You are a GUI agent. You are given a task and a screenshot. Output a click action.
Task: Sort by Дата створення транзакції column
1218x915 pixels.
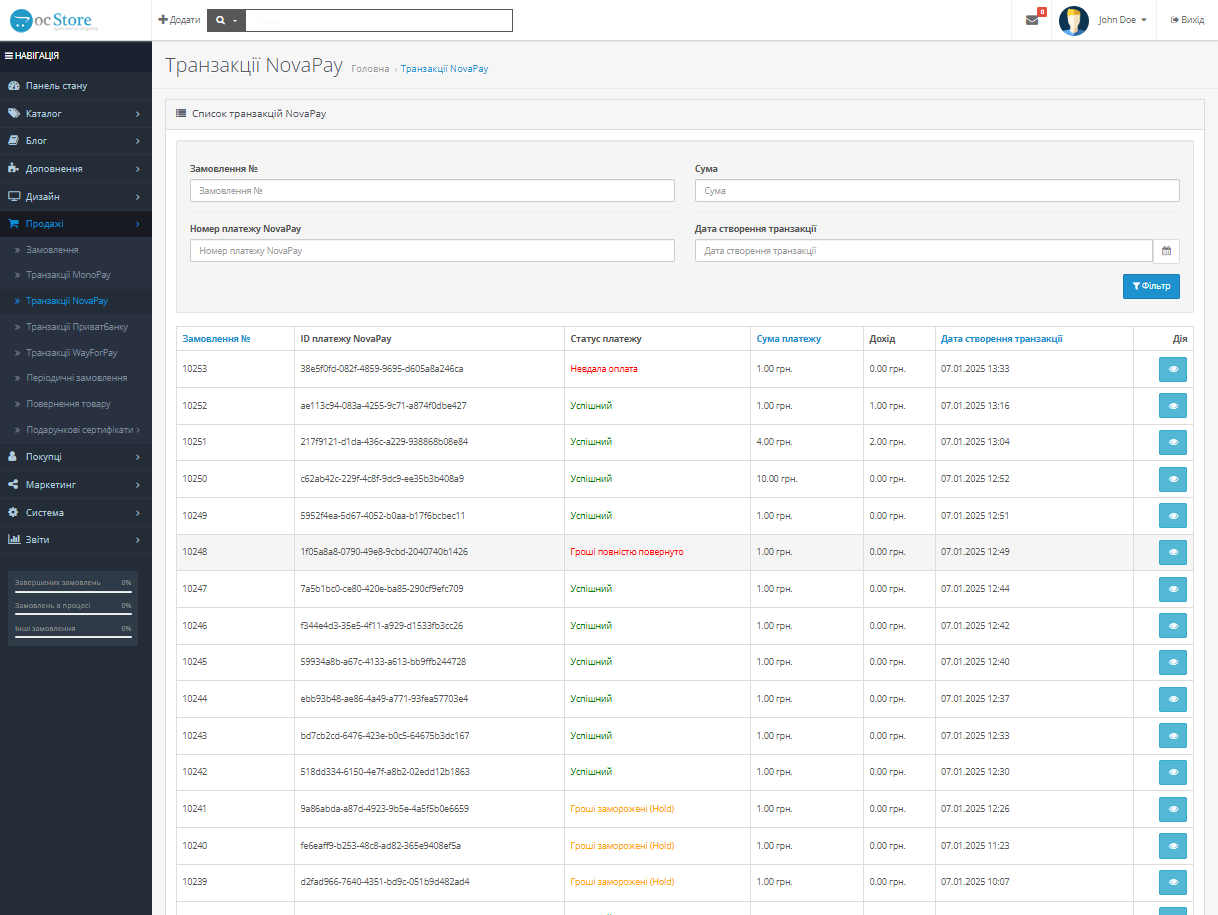pyautogui.click(x=1002, y=339)
